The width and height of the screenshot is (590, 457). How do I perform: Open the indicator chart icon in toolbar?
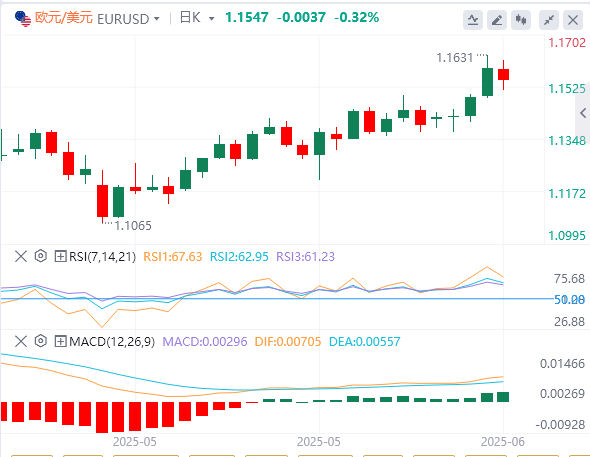click(473, 20)
